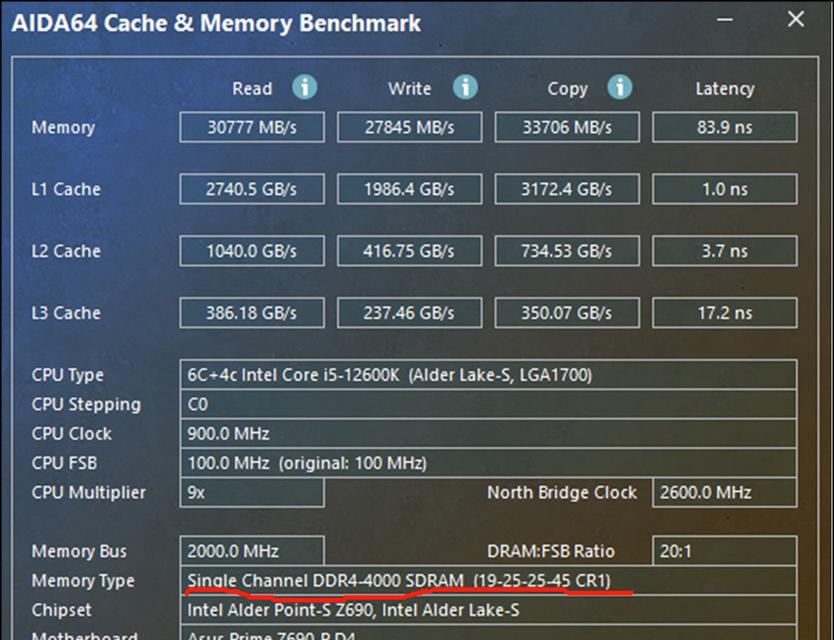The image size is (834, 640).
Task: Minimize the AIDA64 benchmark window
Action: [x=724, y=20]
